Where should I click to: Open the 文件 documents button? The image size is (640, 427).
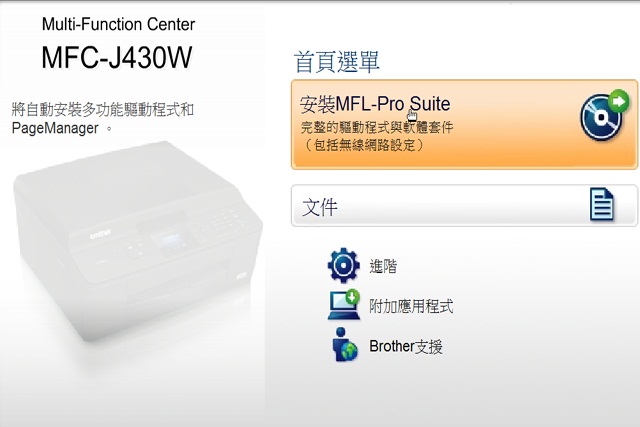tap(464, 205)
